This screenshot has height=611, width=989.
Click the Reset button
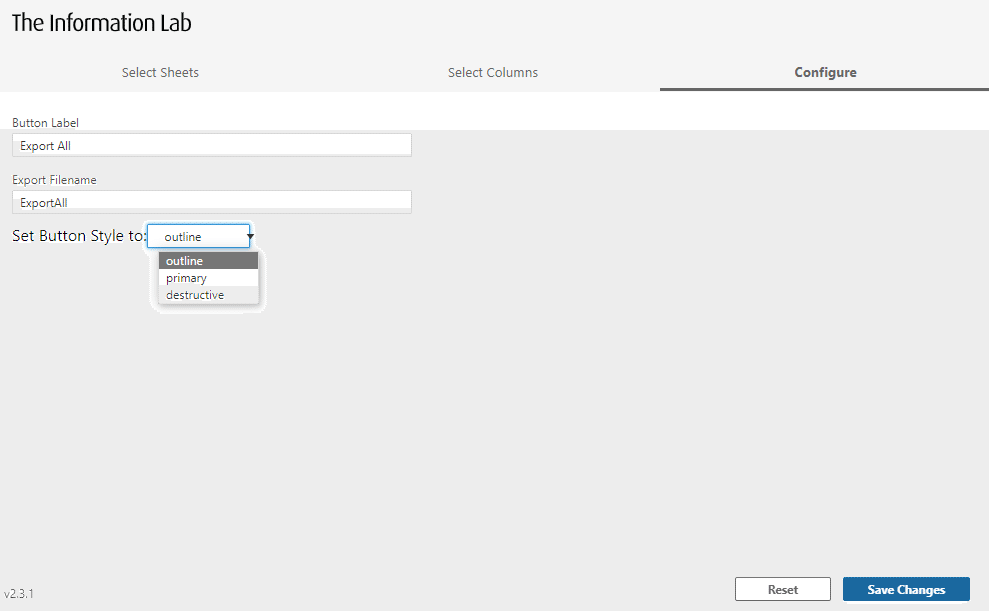782,589
